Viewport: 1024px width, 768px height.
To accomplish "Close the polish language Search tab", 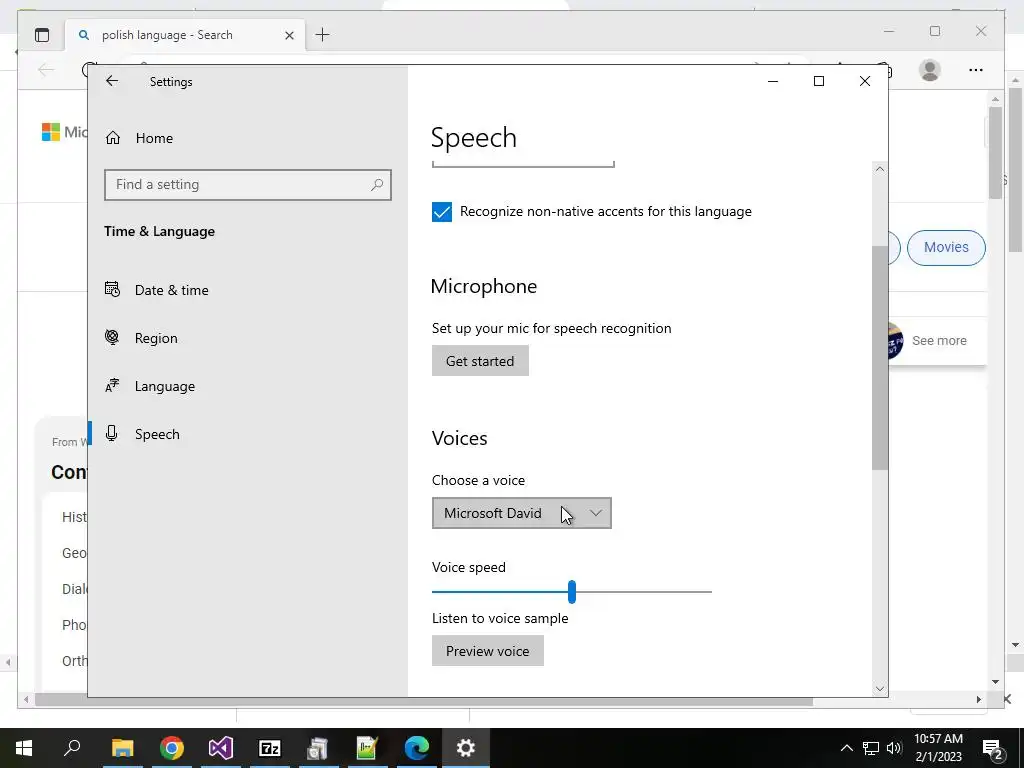I will click(x=289, y=35).
